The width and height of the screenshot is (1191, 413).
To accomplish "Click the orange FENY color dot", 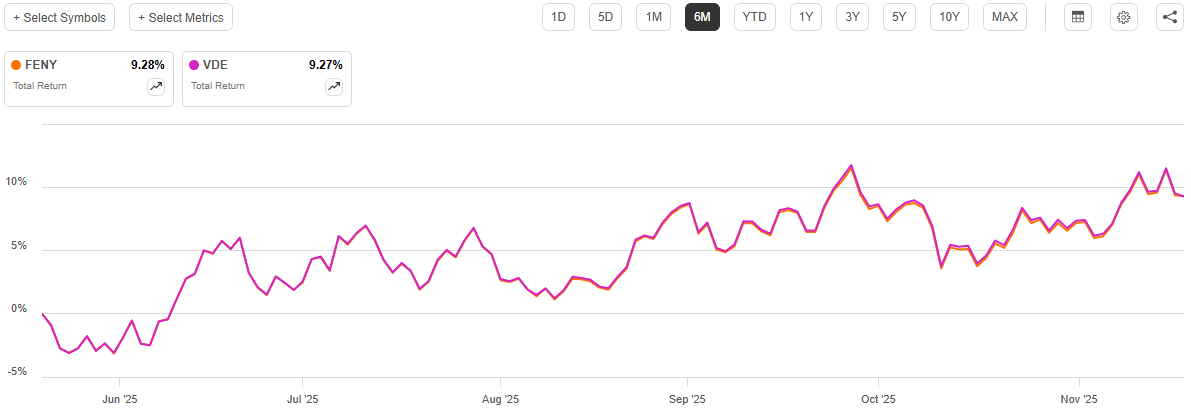I will pos(16,65).
